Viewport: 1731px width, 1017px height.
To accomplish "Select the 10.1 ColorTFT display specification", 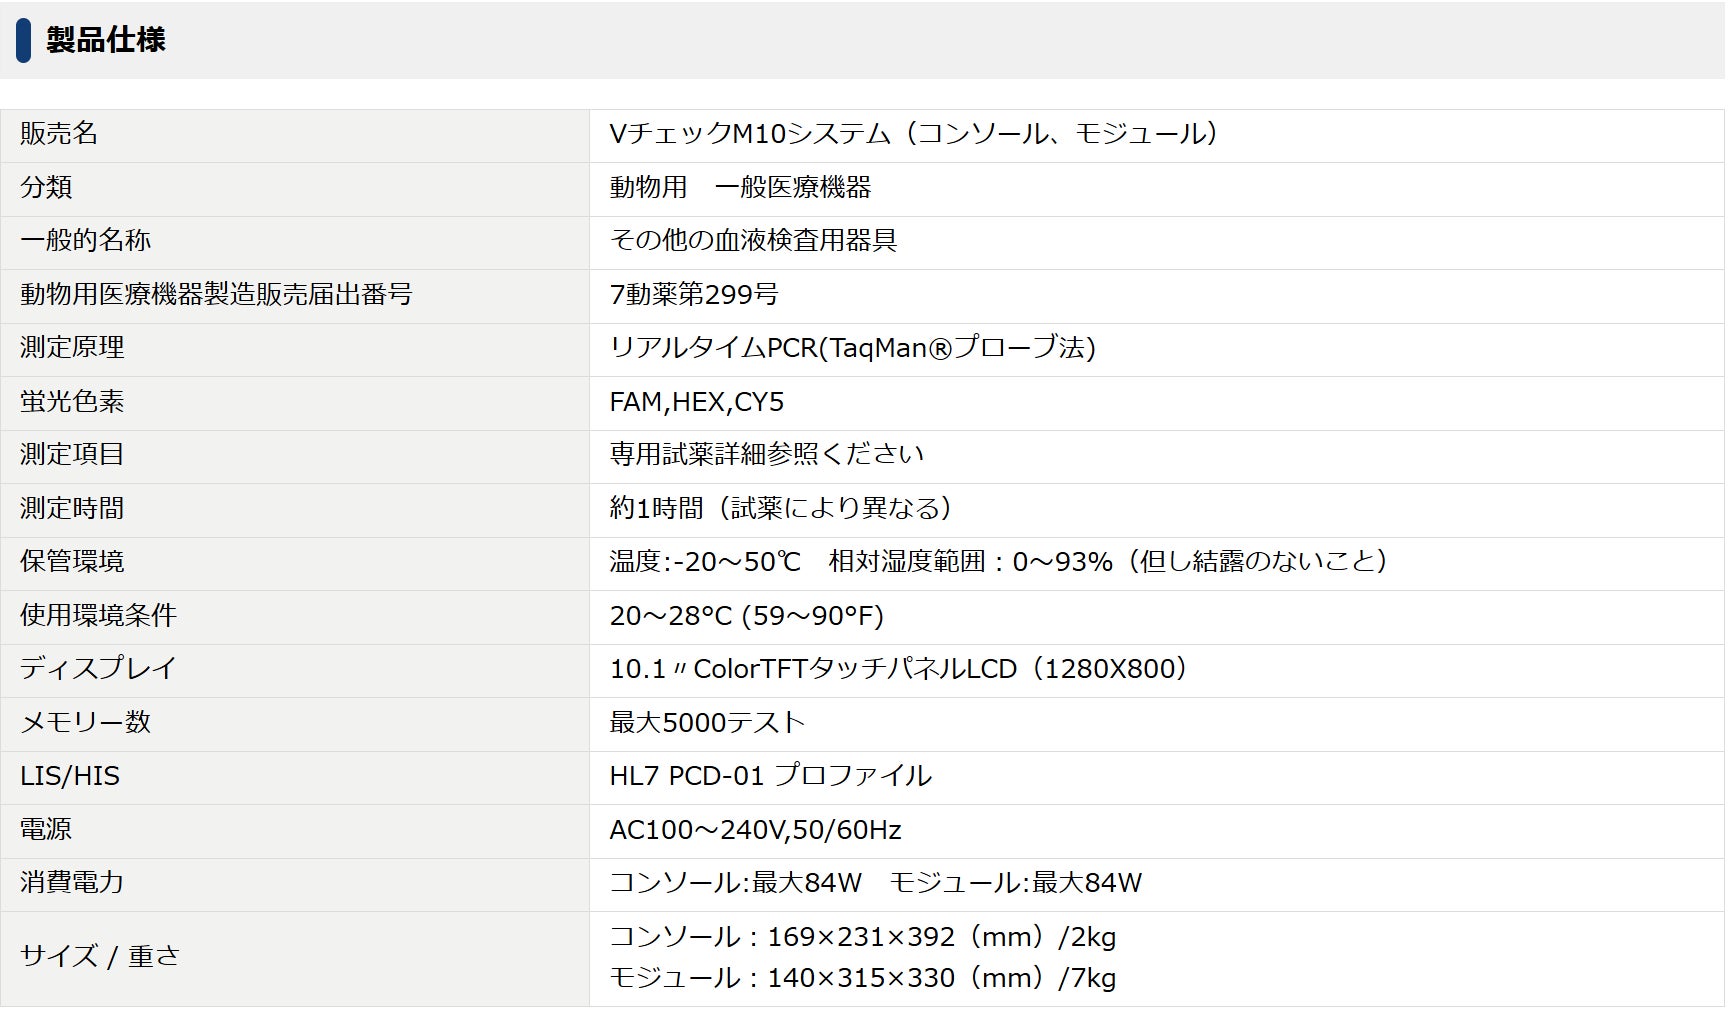I will click(898, 669).
